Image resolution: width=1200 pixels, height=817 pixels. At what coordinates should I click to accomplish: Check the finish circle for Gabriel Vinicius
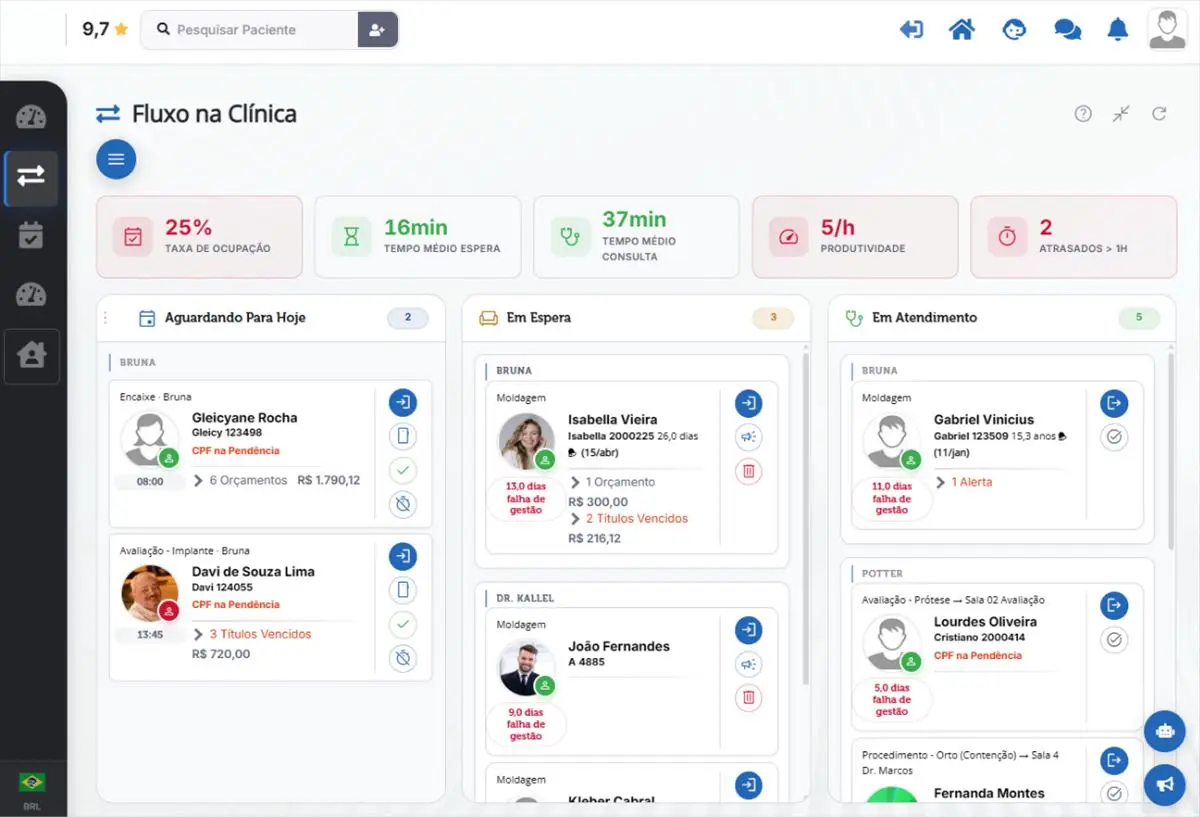[1114, 437]
